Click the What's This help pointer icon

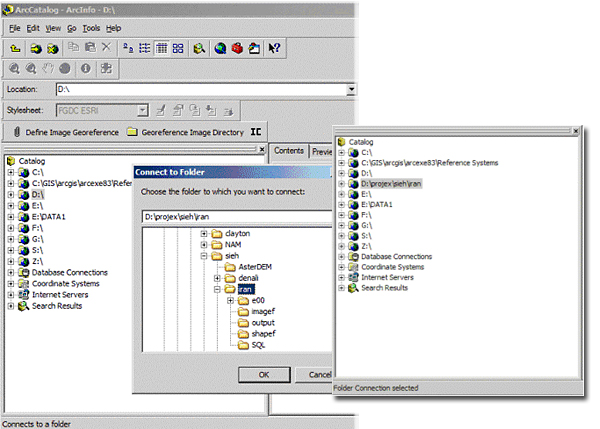coord(274,48)
